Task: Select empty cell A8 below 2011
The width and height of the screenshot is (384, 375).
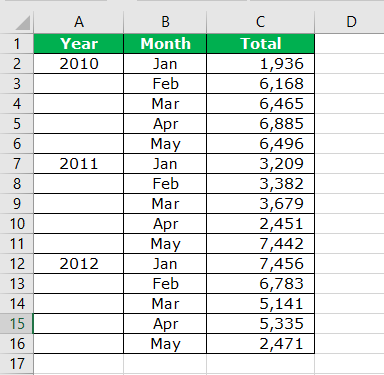Action: 79,184
